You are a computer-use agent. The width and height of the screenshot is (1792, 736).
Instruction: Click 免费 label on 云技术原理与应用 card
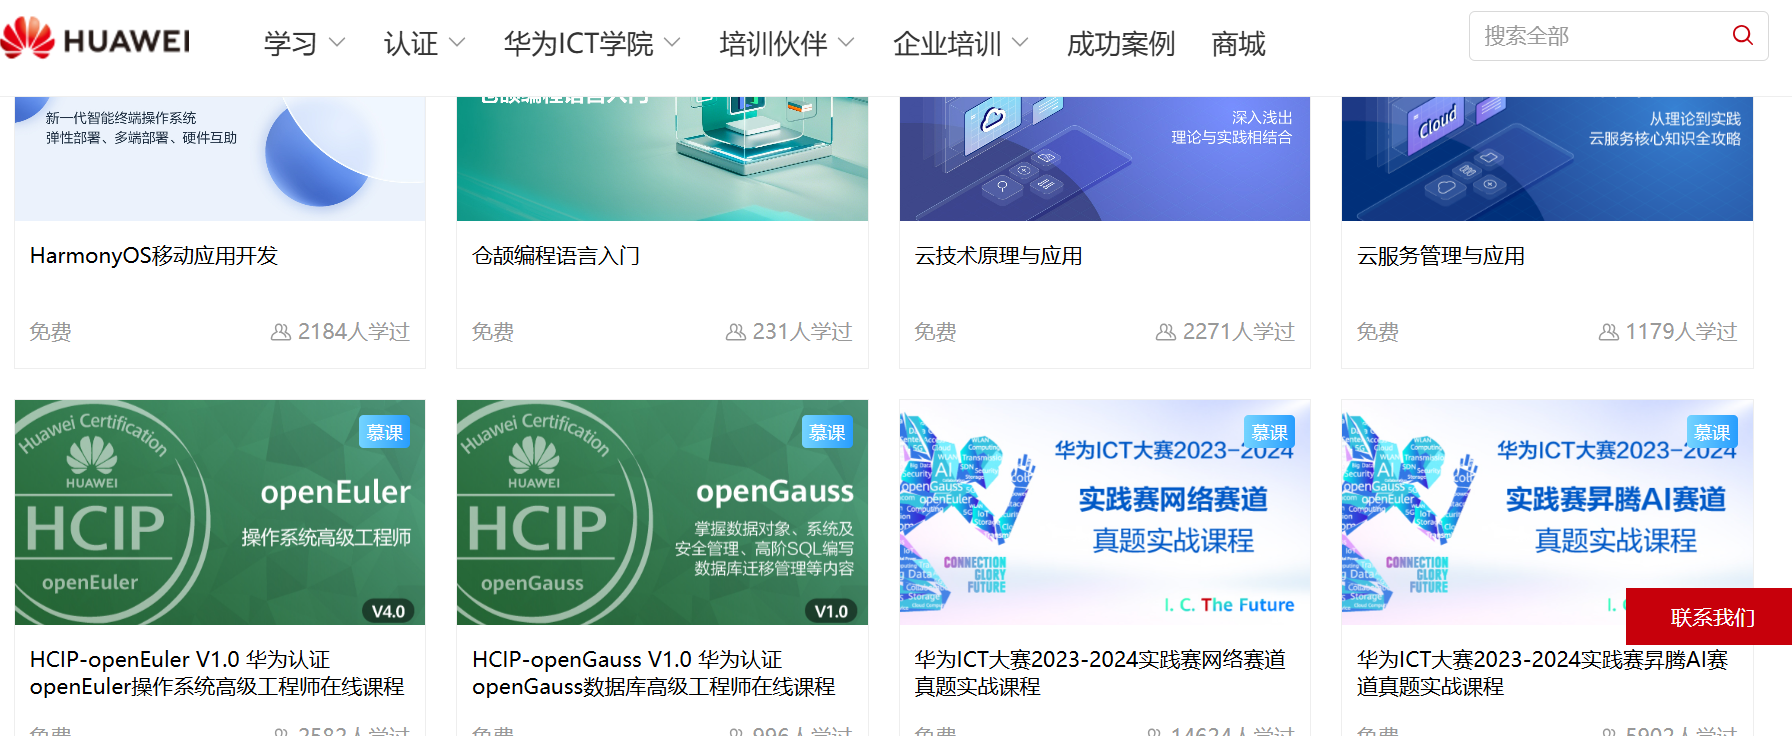click(936, 332)
